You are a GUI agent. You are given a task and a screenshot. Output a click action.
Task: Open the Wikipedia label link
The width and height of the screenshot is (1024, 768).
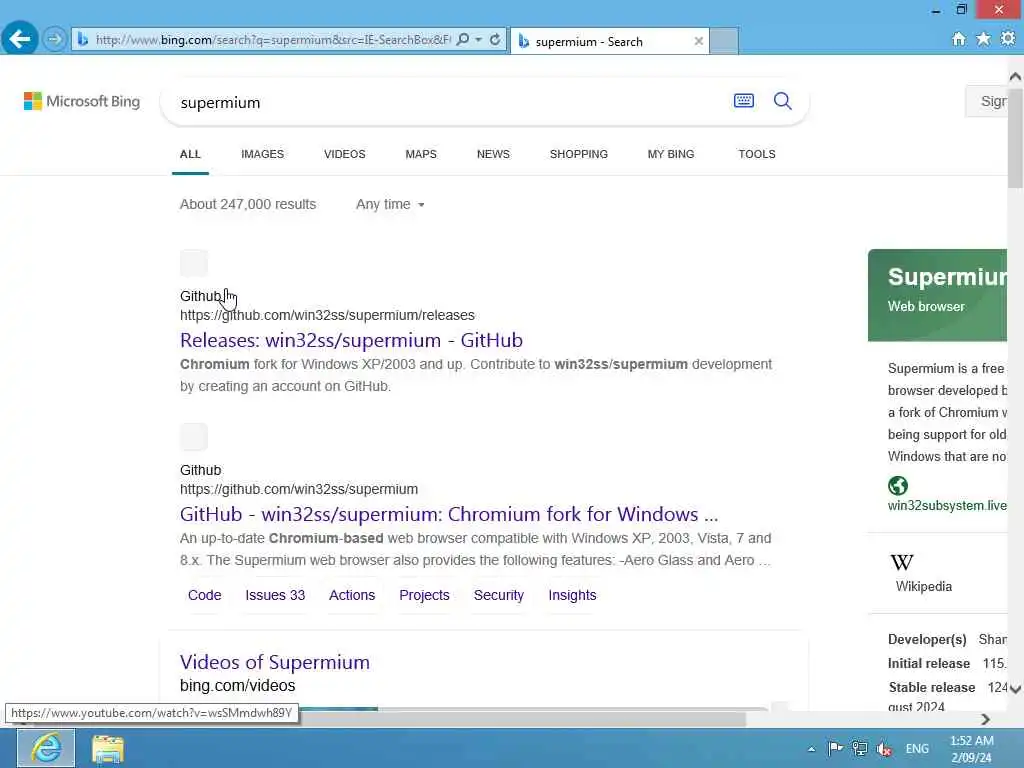(923, 586)
